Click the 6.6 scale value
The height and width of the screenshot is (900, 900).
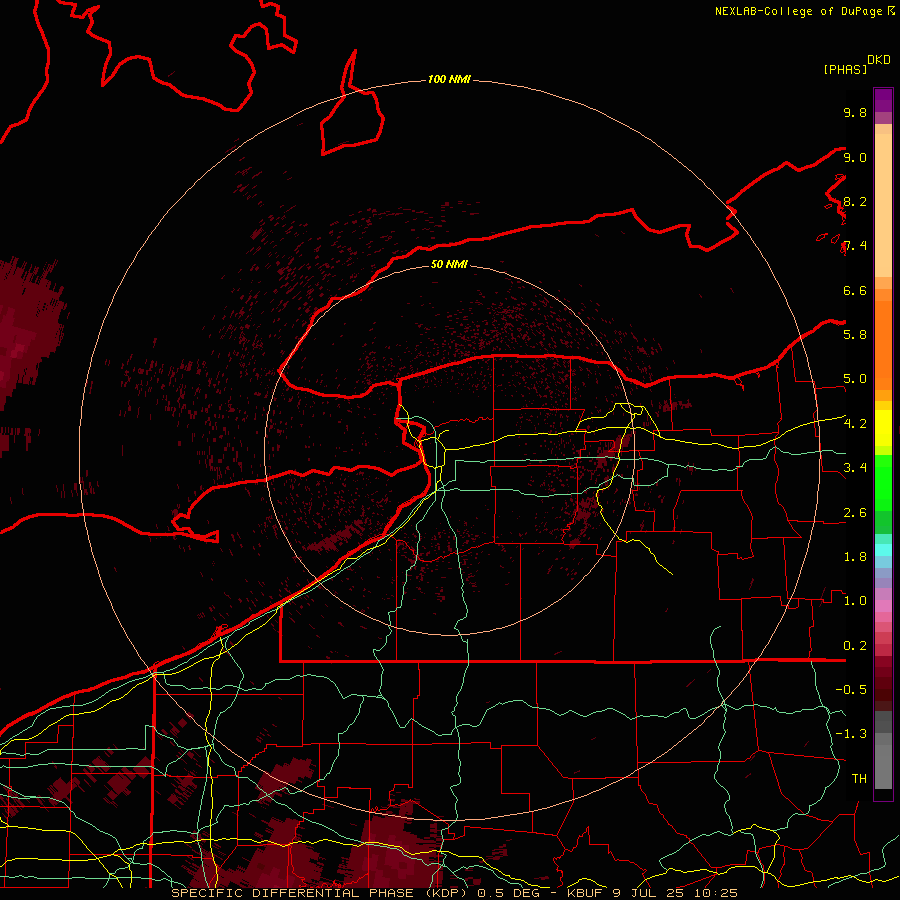[x=855, y=290]
